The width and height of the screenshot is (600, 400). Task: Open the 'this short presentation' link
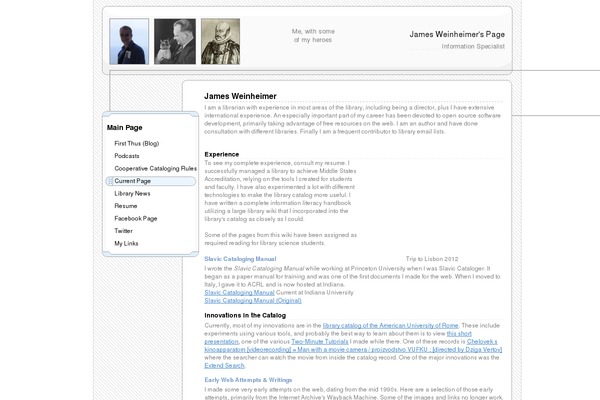(459, 333)
